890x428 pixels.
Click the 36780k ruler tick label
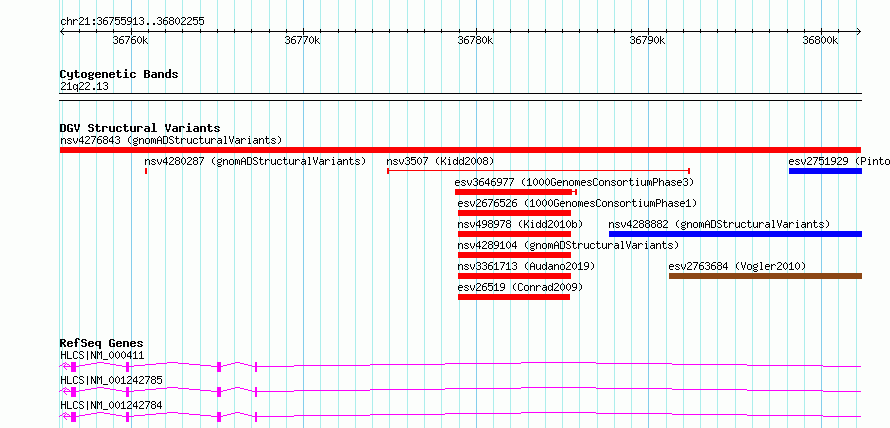[x=475, y=40]
